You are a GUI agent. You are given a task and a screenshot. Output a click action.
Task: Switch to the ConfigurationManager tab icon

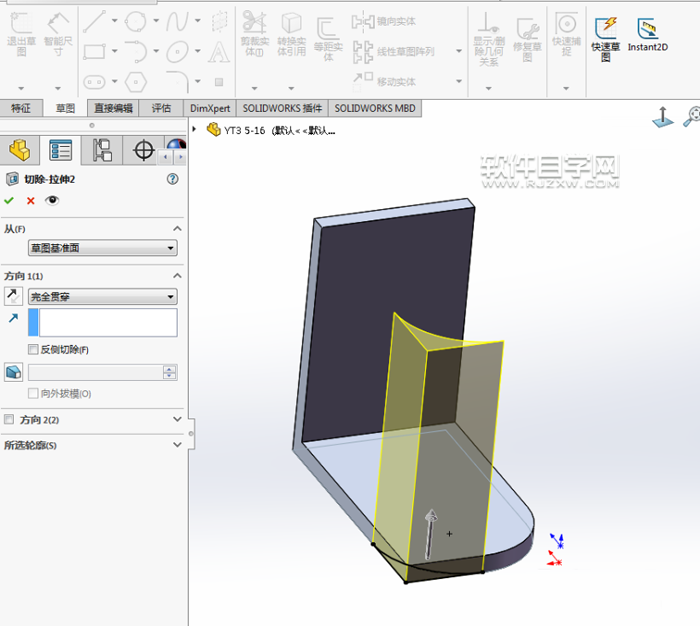coord(102,151)
